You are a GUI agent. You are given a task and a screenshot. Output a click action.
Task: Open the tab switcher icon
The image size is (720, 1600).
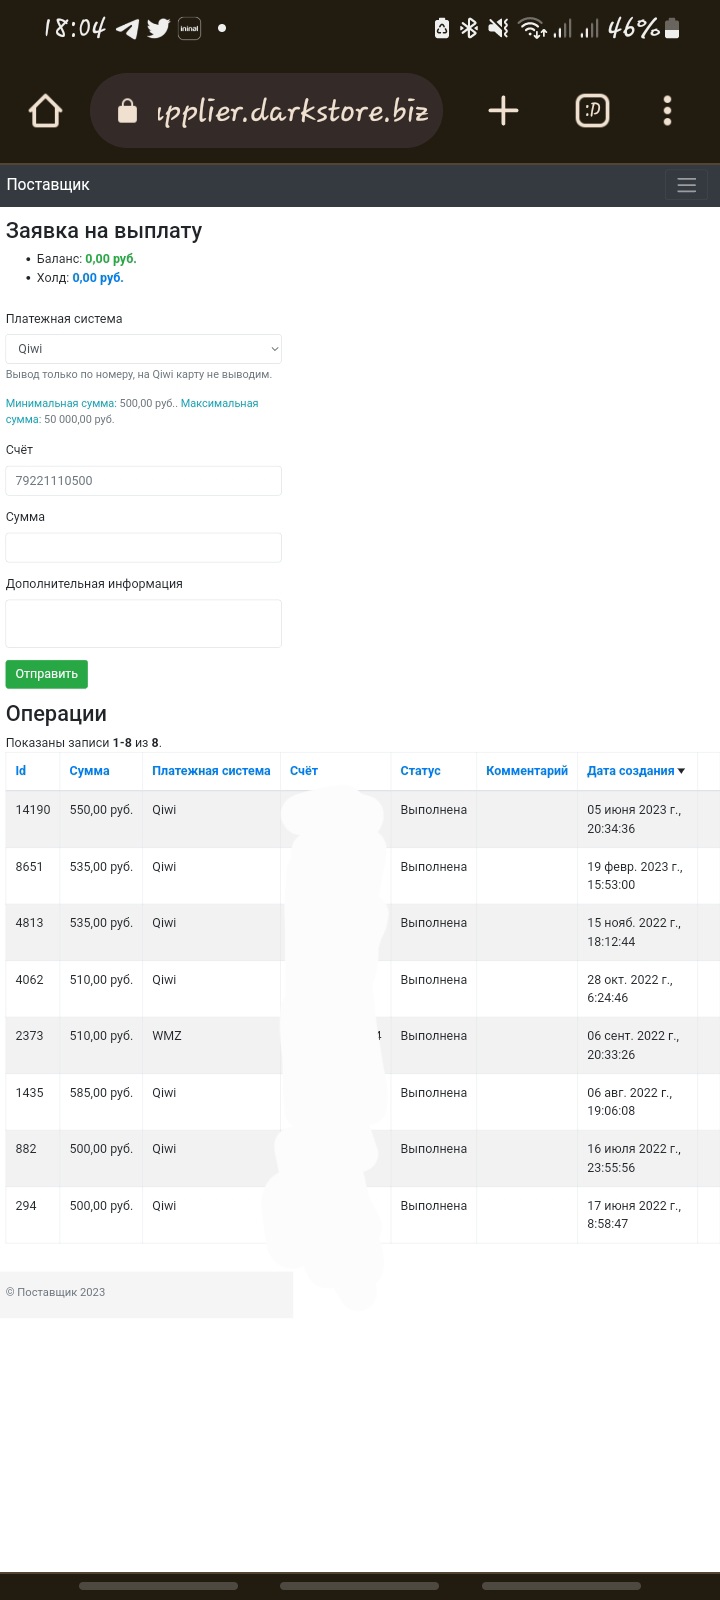[x=592, y=111]
